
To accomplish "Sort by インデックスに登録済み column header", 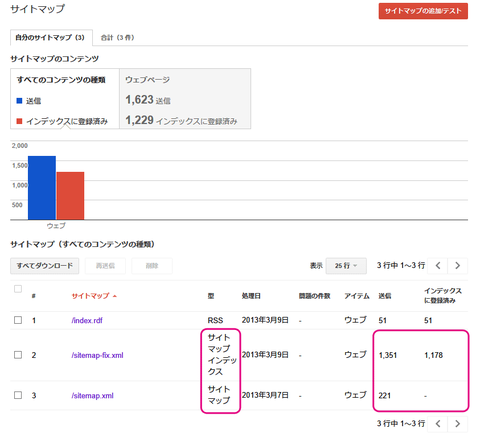I will tap(442, 295).
